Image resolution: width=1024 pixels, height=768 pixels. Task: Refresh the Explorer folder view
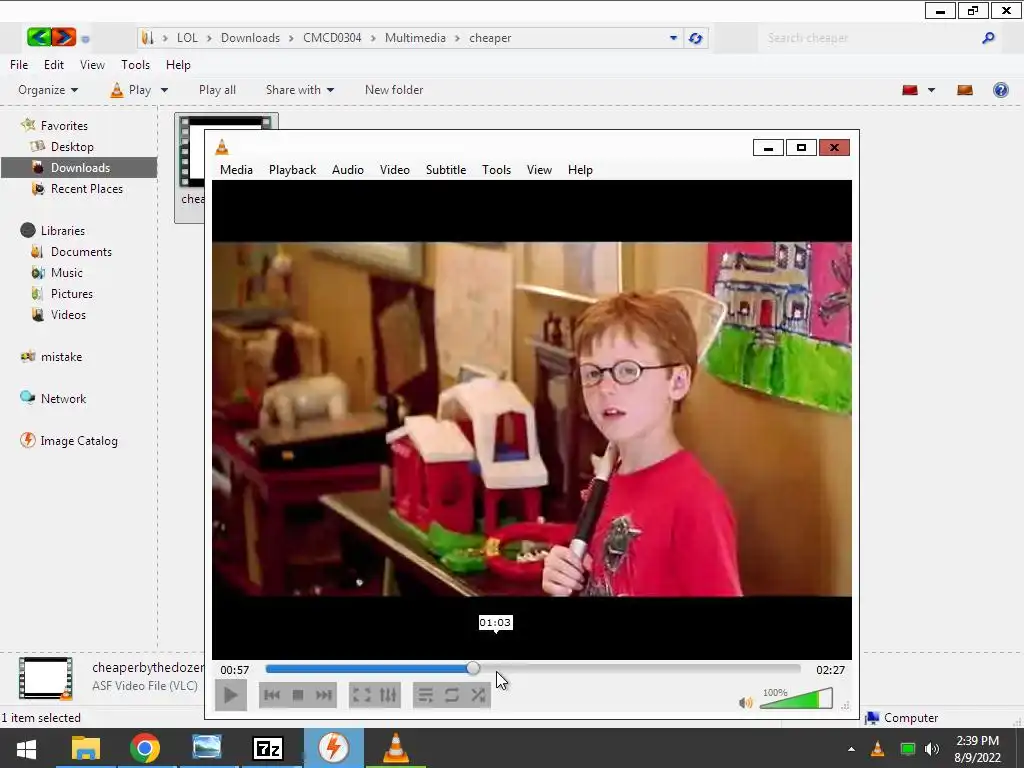pos(696,38)
